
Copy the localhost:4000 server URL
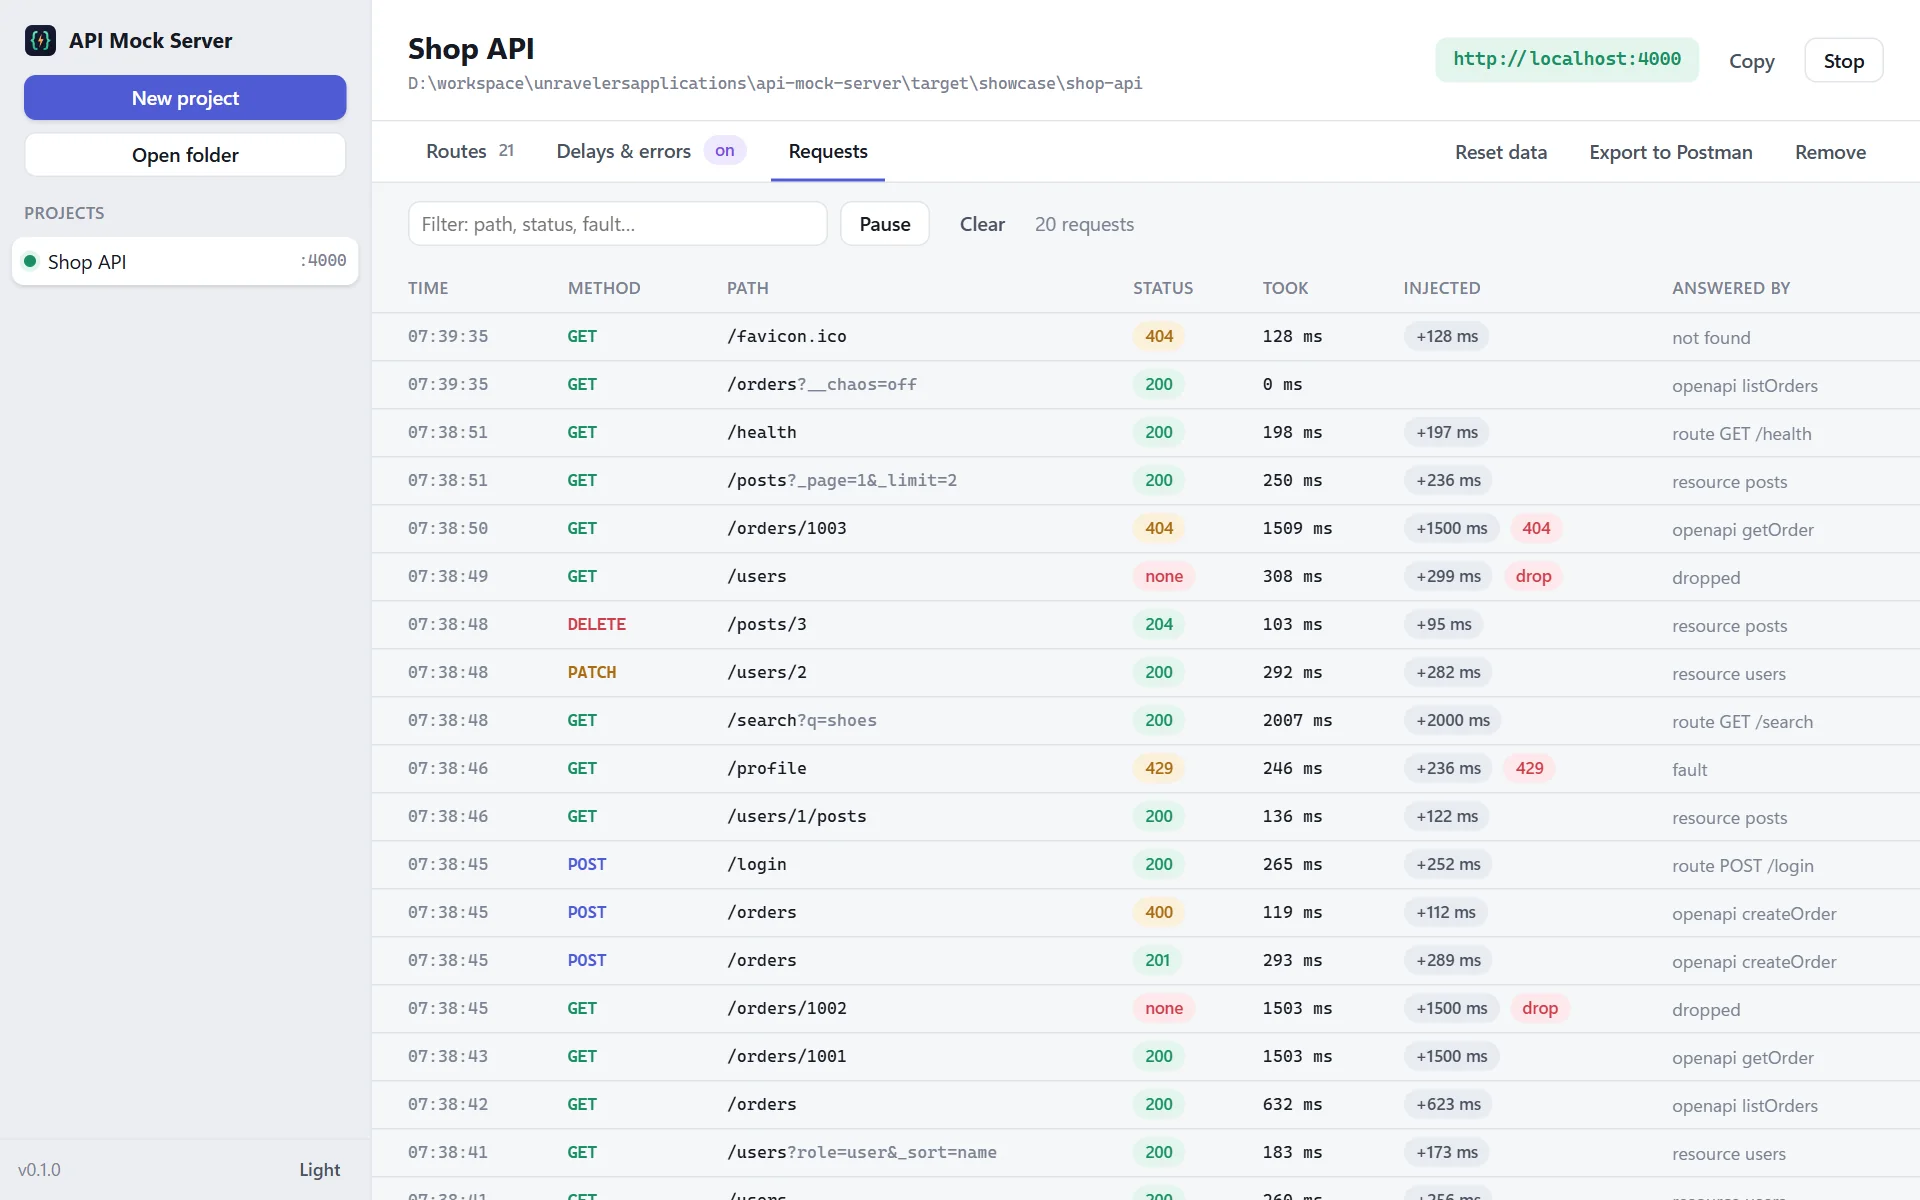pos(1751,61)
